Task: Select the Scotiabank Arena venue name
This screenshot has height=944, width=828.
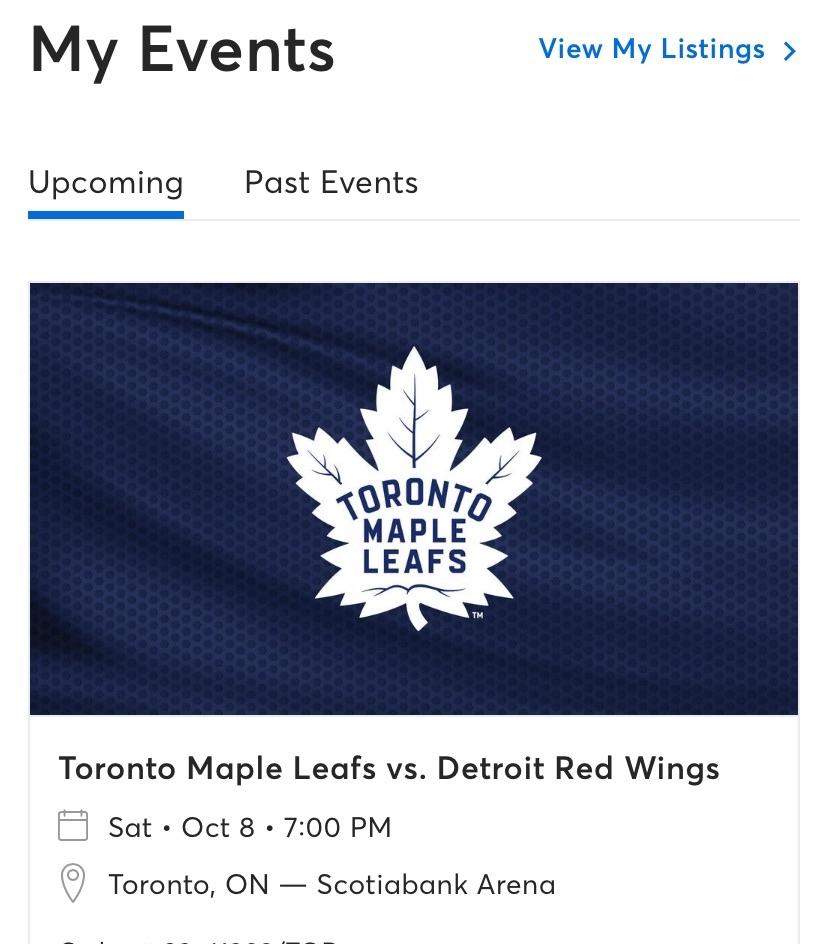Action: point(436,885)
